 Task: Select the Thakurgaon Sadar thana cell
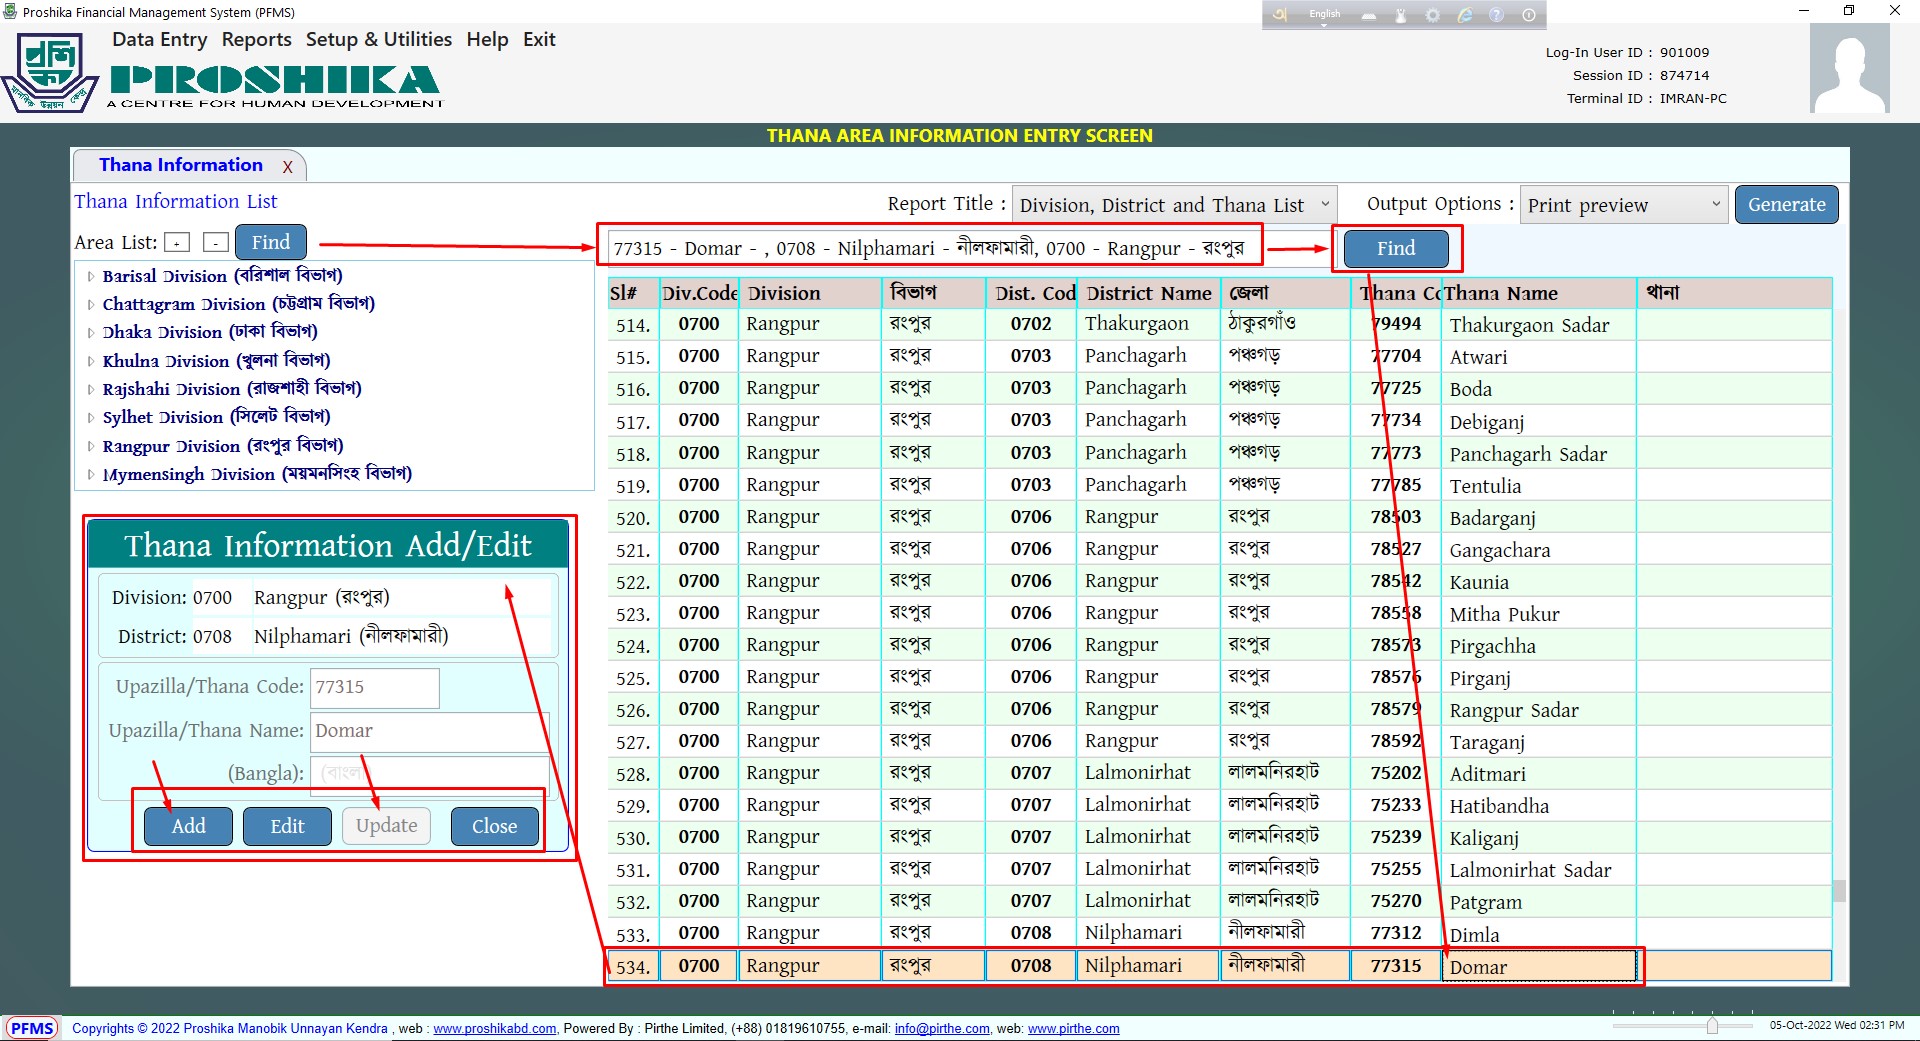(1538, 324)
